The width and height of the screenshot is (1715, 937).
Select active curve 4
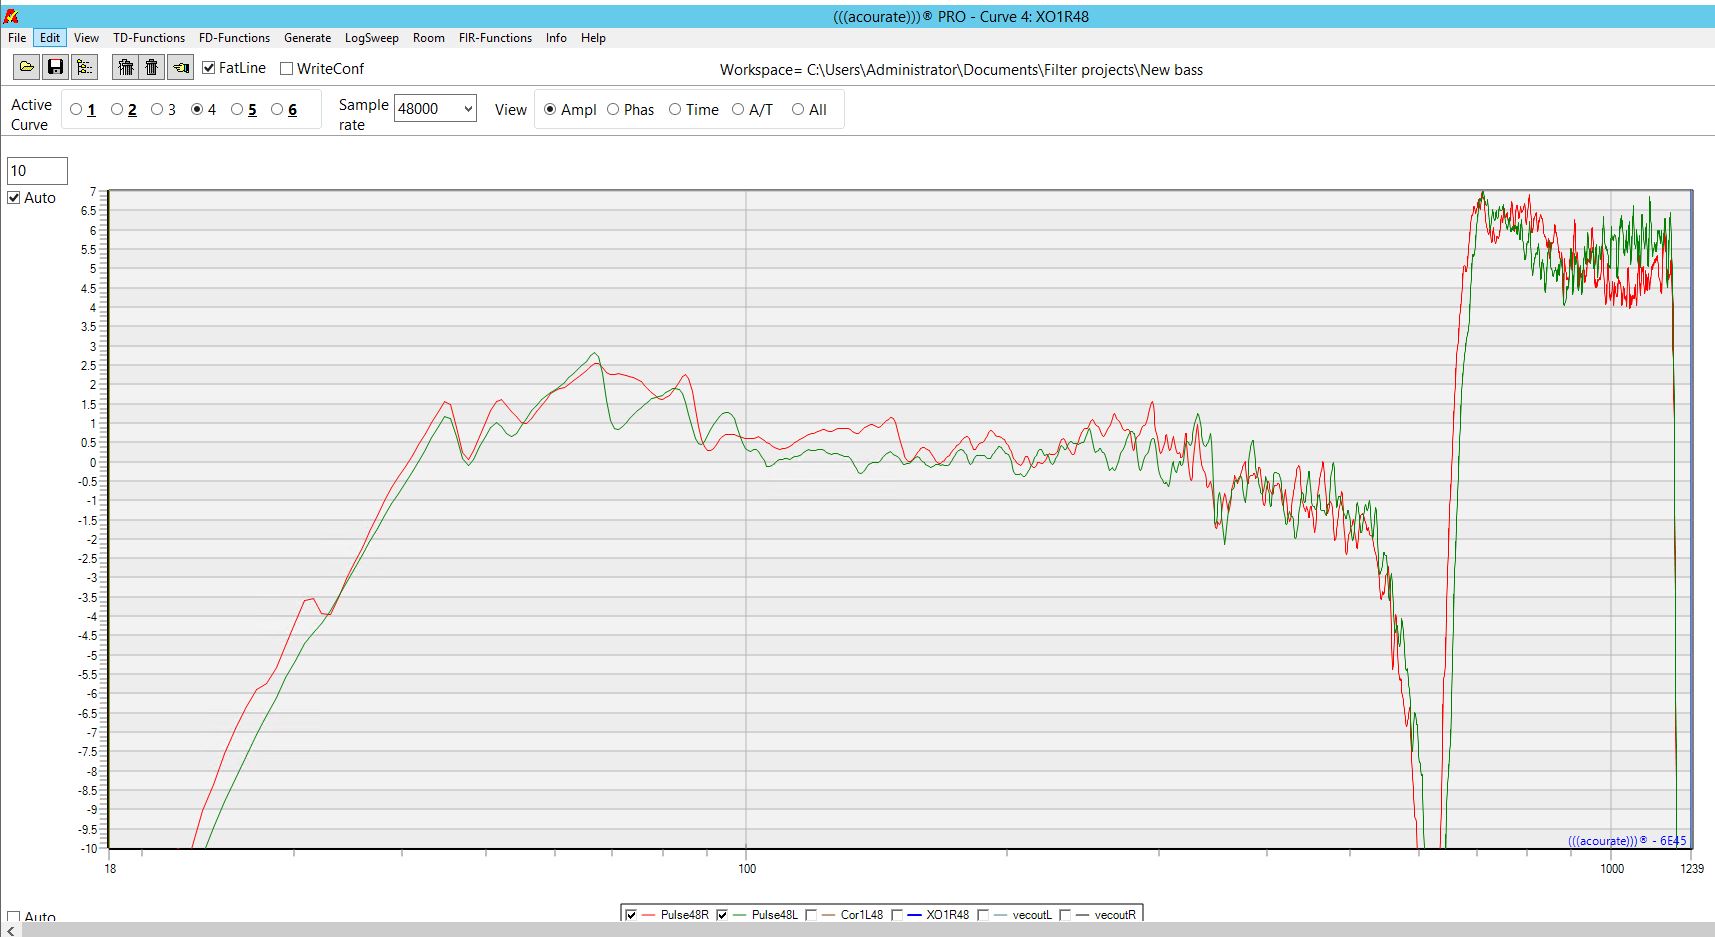click(197, 110)
